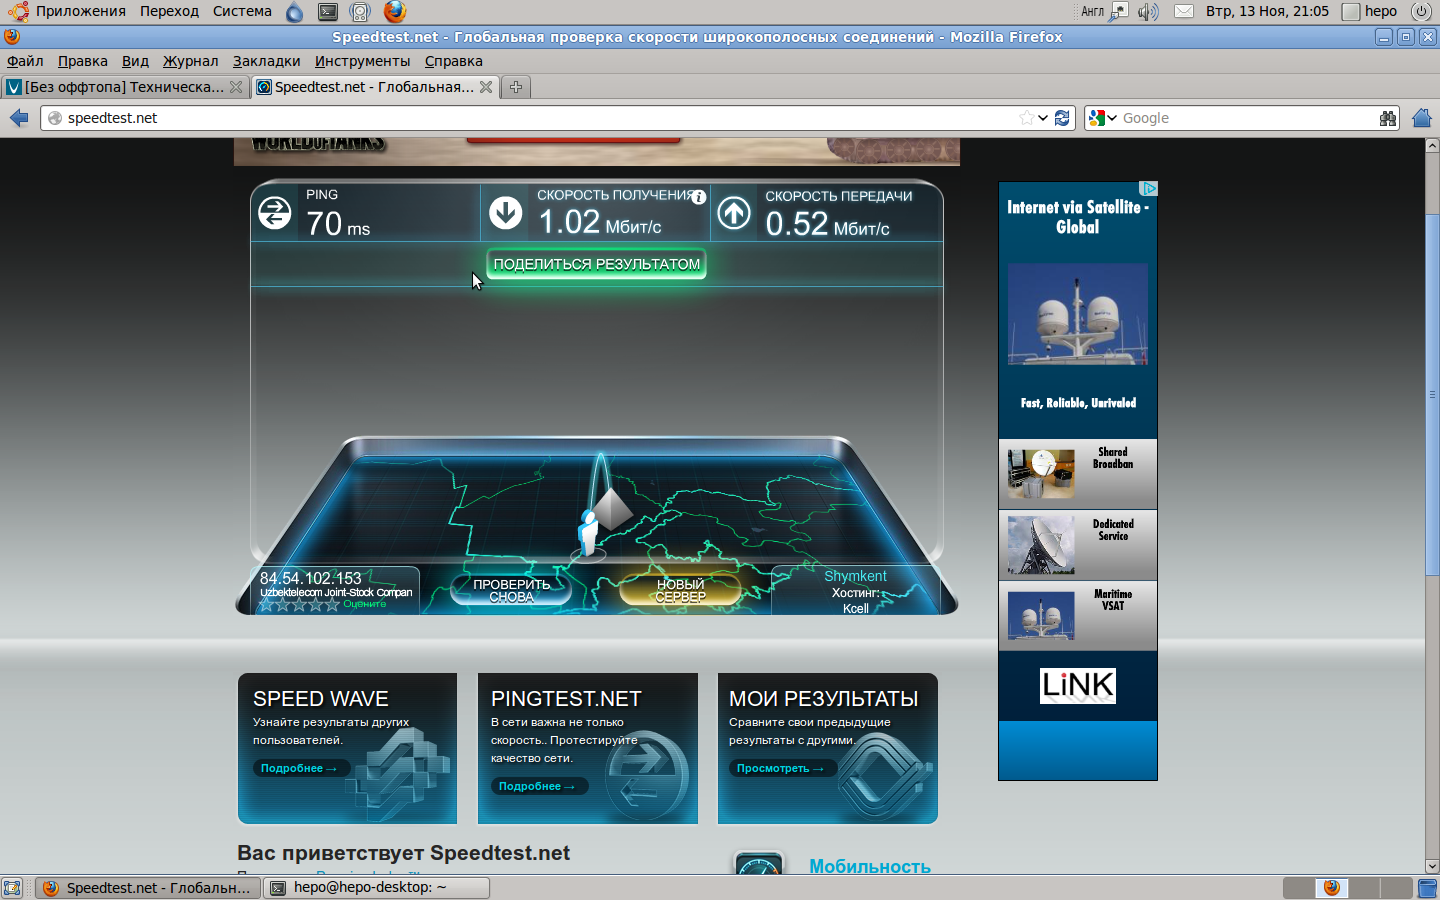Reload the page with refresh icon
This screenshot has width=1440, height=900.
click(x=1062, y=118)
